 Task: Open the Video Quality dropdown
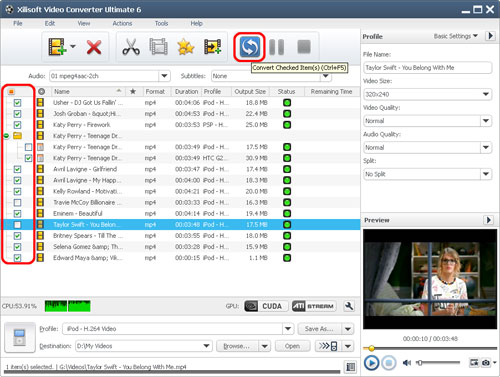tap(486, 121)
